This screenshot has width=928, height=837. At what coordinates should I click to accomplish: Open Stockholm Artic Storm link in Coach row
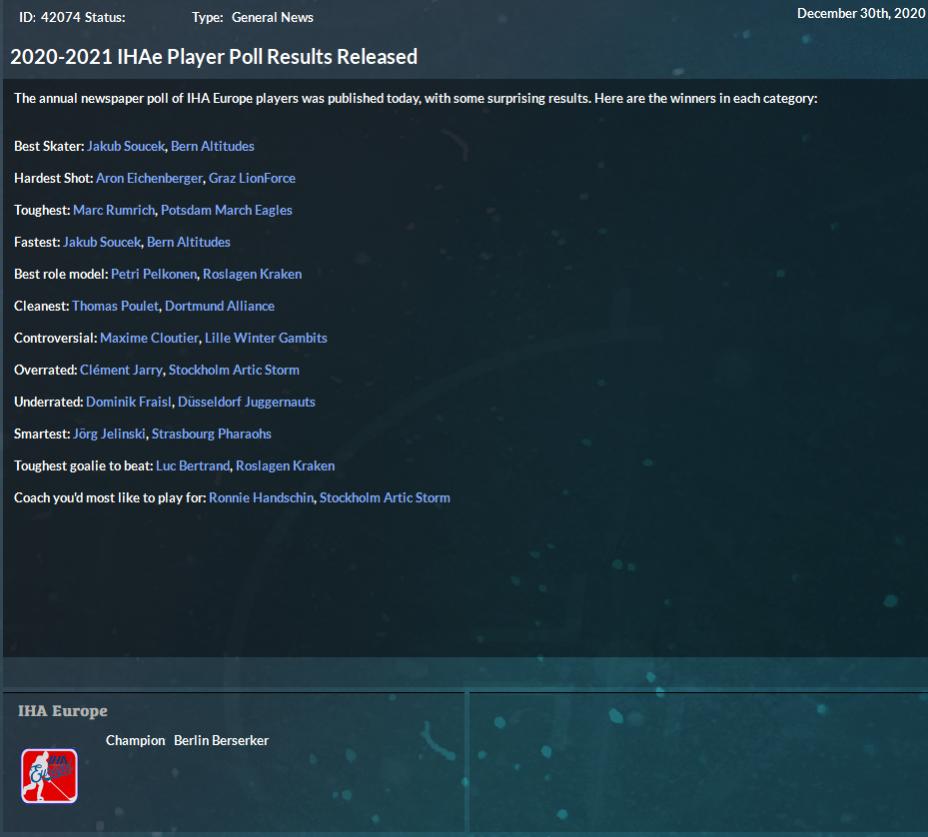385,498
